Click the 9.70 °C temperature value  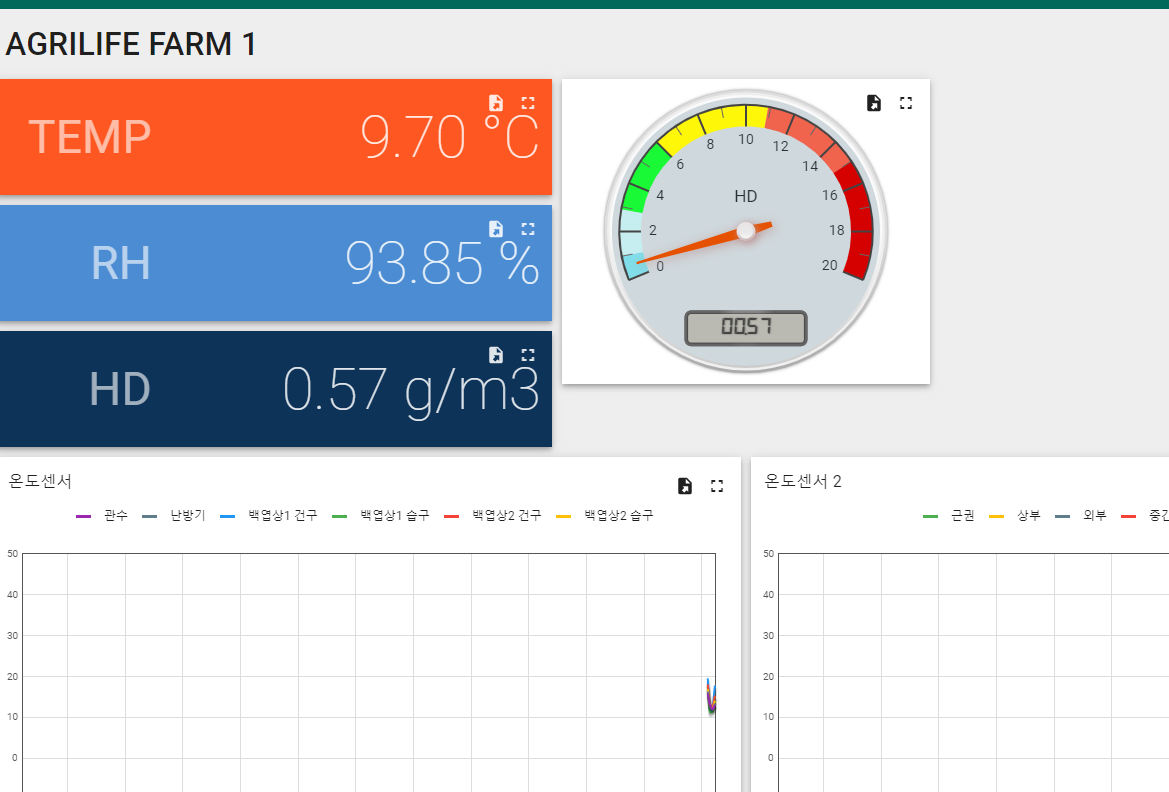click(449, 137)
